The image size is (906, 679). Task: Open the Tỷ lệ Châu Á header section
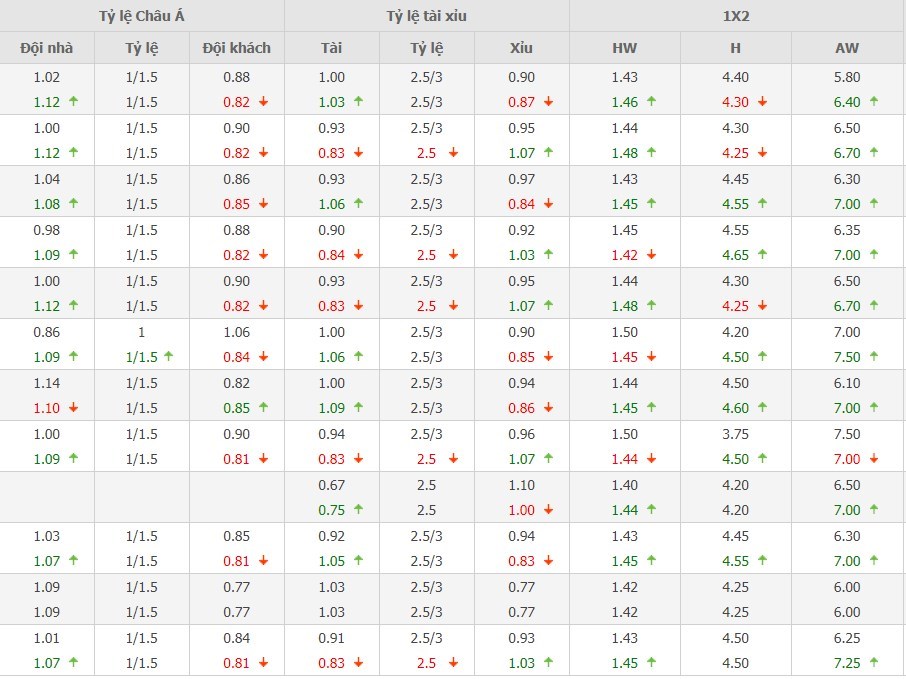[142, 16]
